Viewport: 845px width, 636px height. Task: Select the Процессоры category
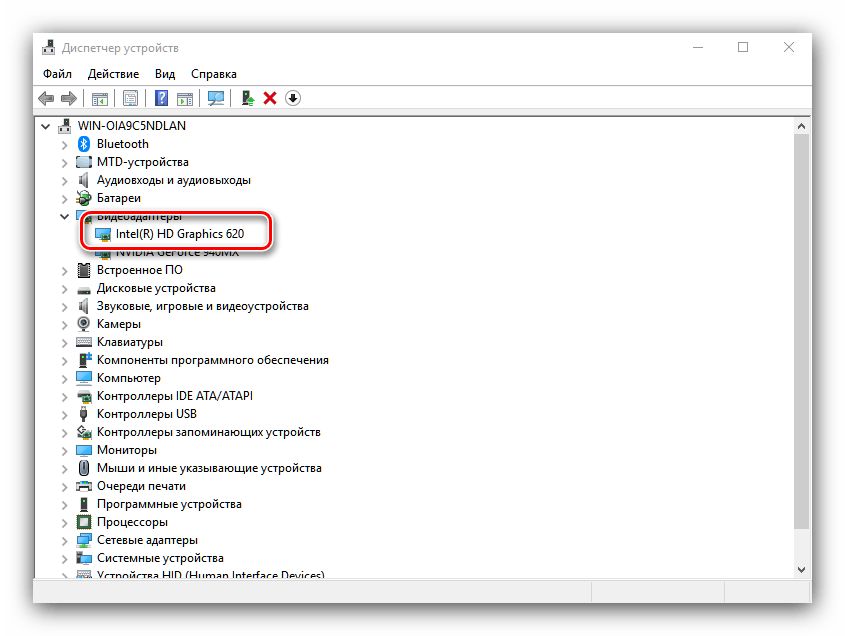(132, 522)
